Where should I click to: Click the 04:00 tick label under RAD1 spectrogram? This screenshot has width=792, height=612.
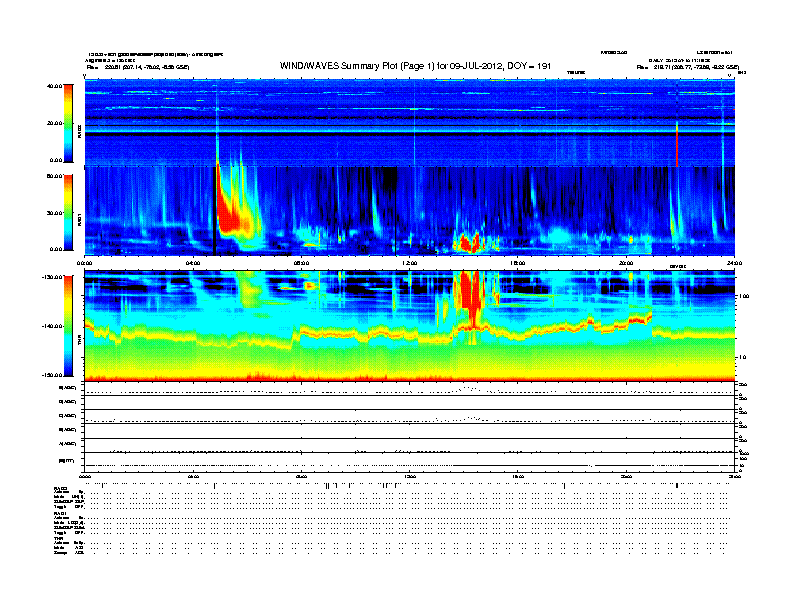pyautogui.click(x=193, y=263)
